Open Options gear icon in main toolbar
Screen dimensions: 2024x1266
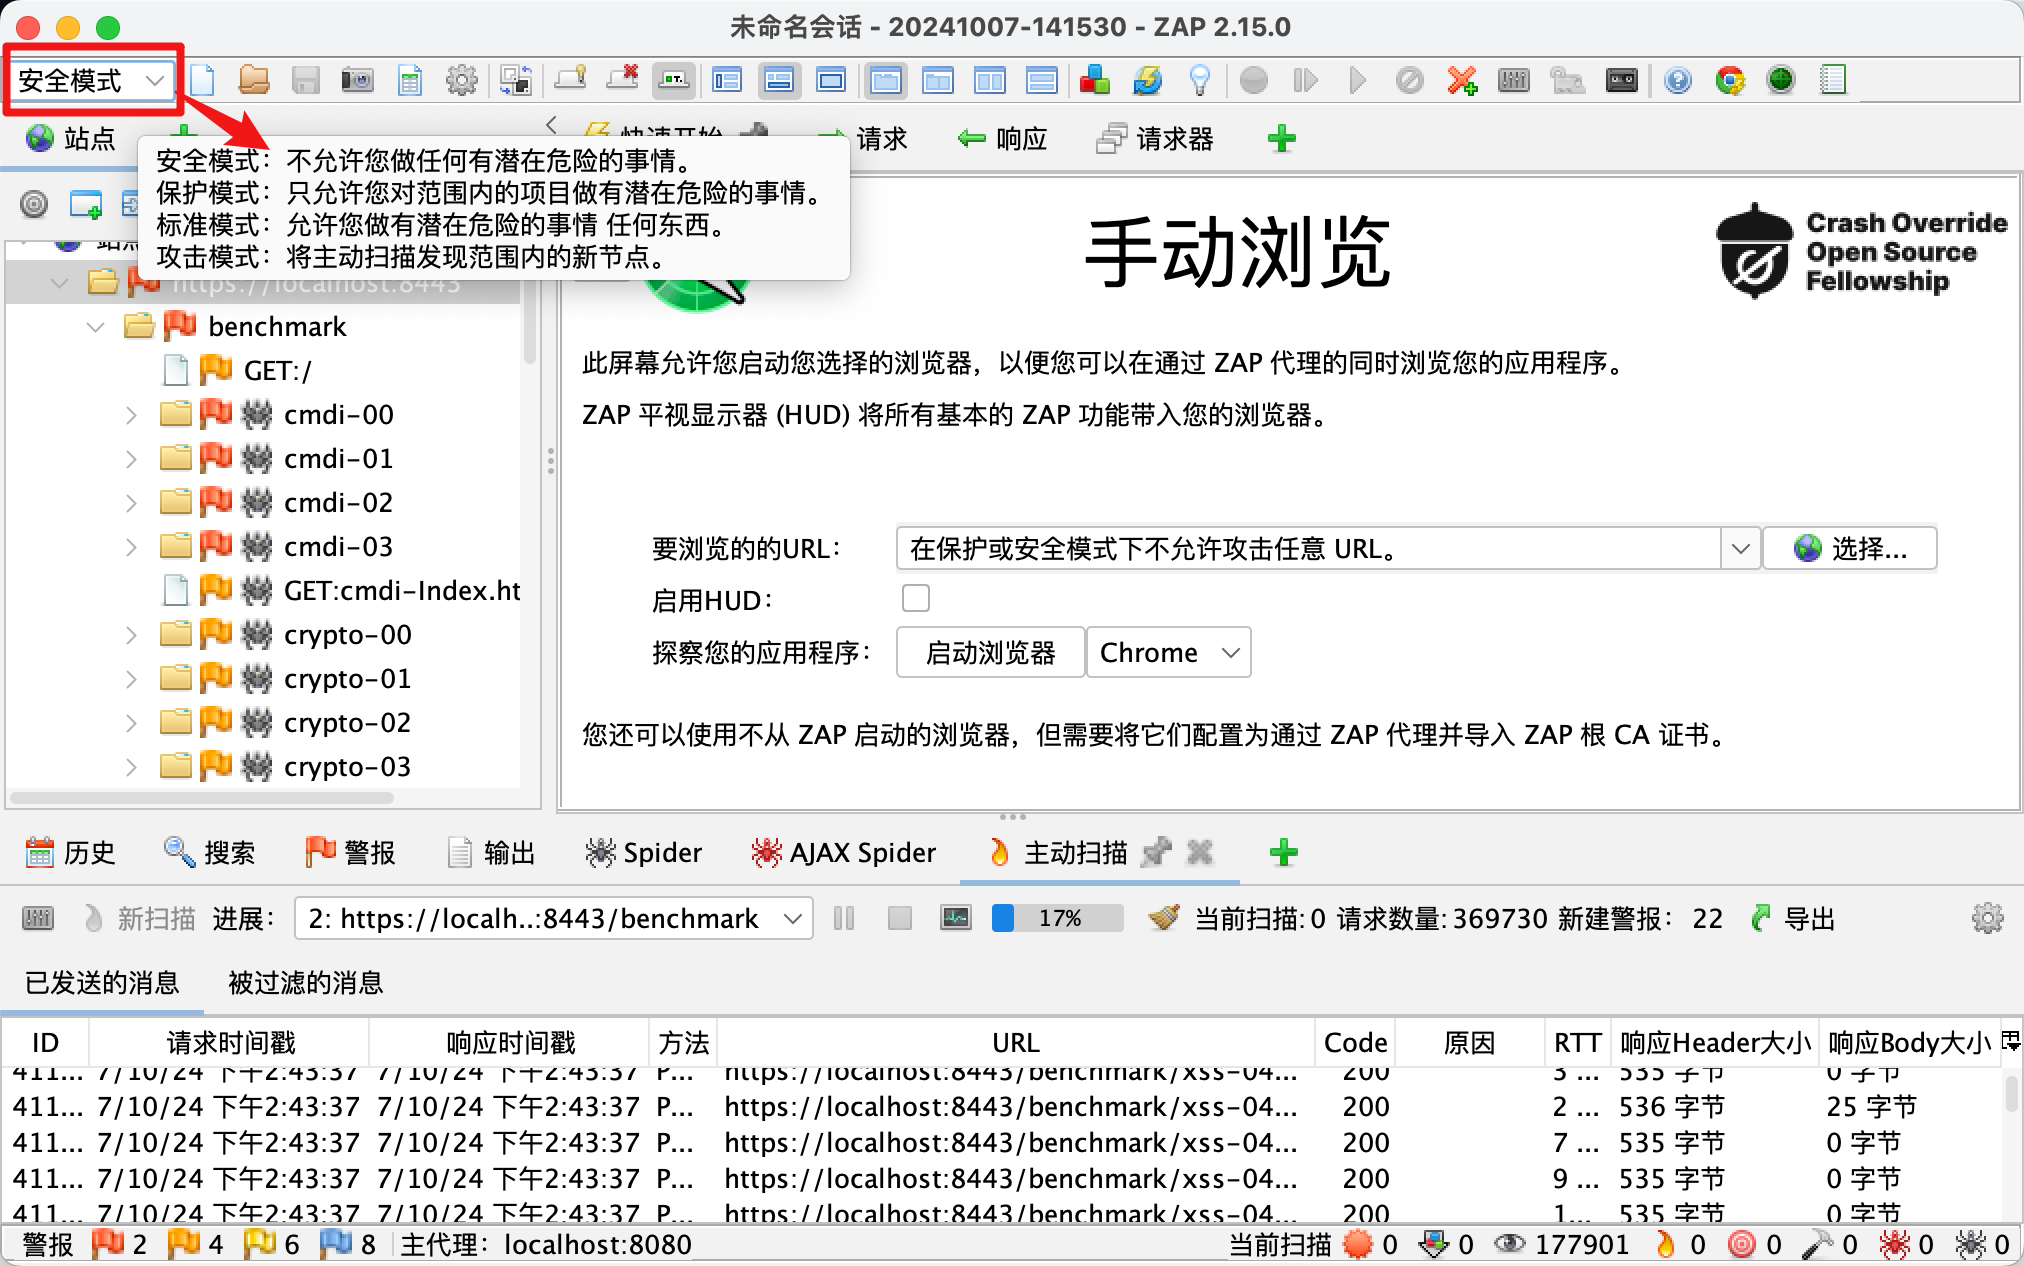[x=461, y=80]
